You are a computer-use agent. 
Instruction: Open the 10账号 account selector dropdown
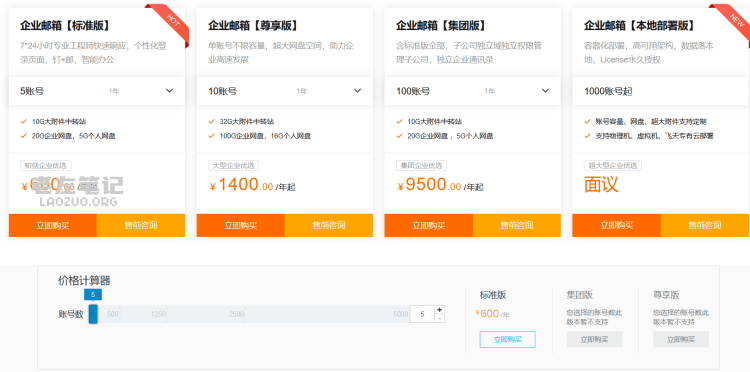(x=285, y=91)
